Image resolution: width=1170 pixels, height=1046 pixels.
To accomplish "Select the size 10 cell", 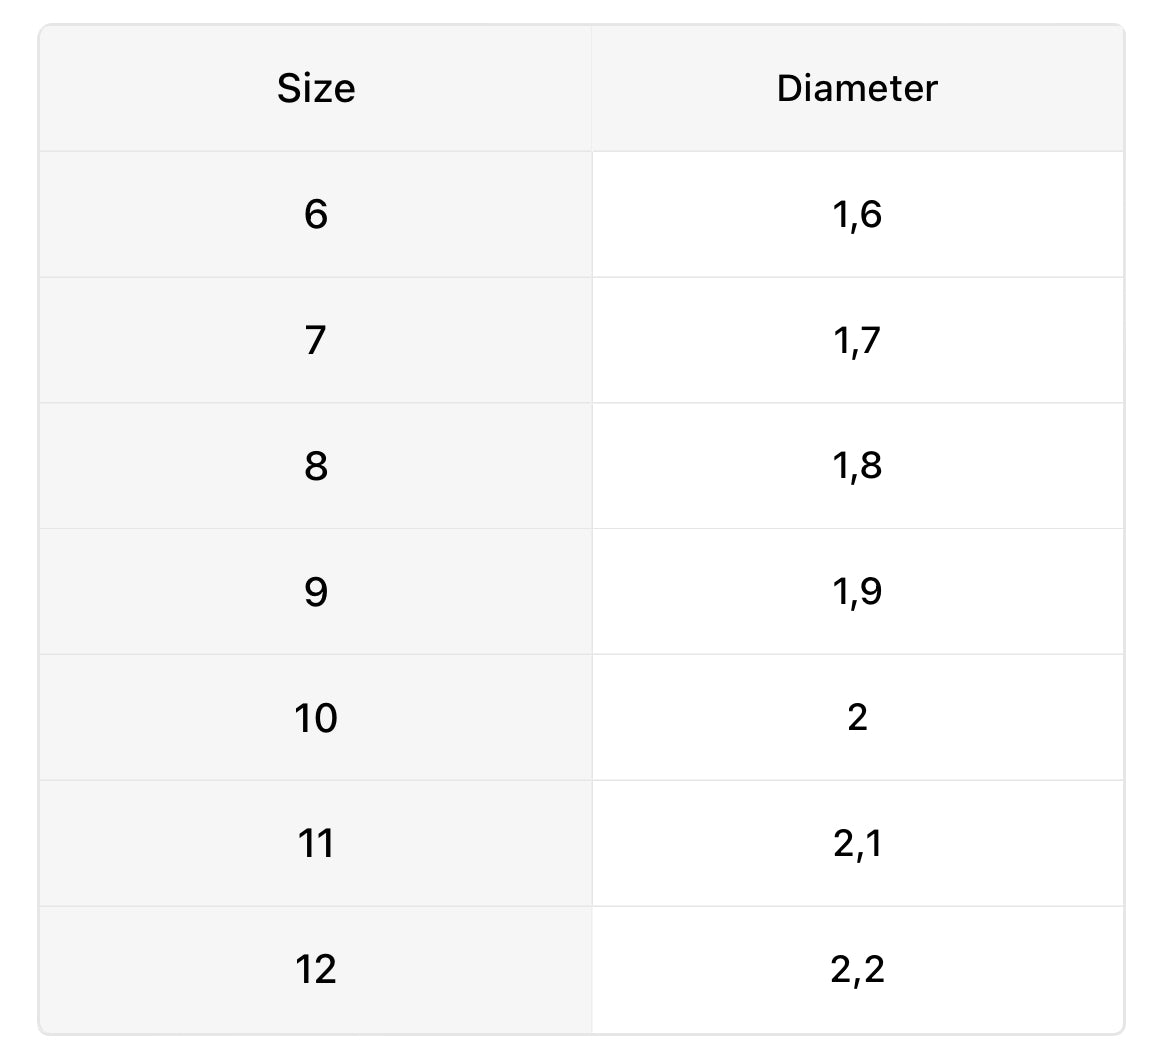I will click(x=316, y=718).
